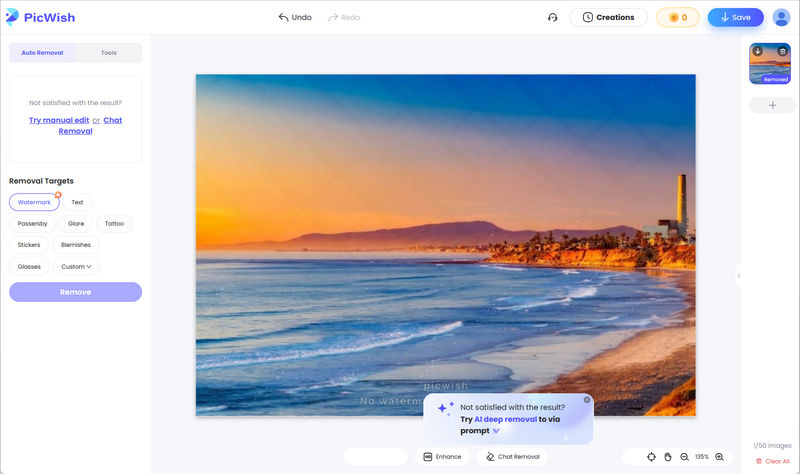Zoom out with the minus magnifier
Screen dimensions: 800x474
tap(684, 456)
